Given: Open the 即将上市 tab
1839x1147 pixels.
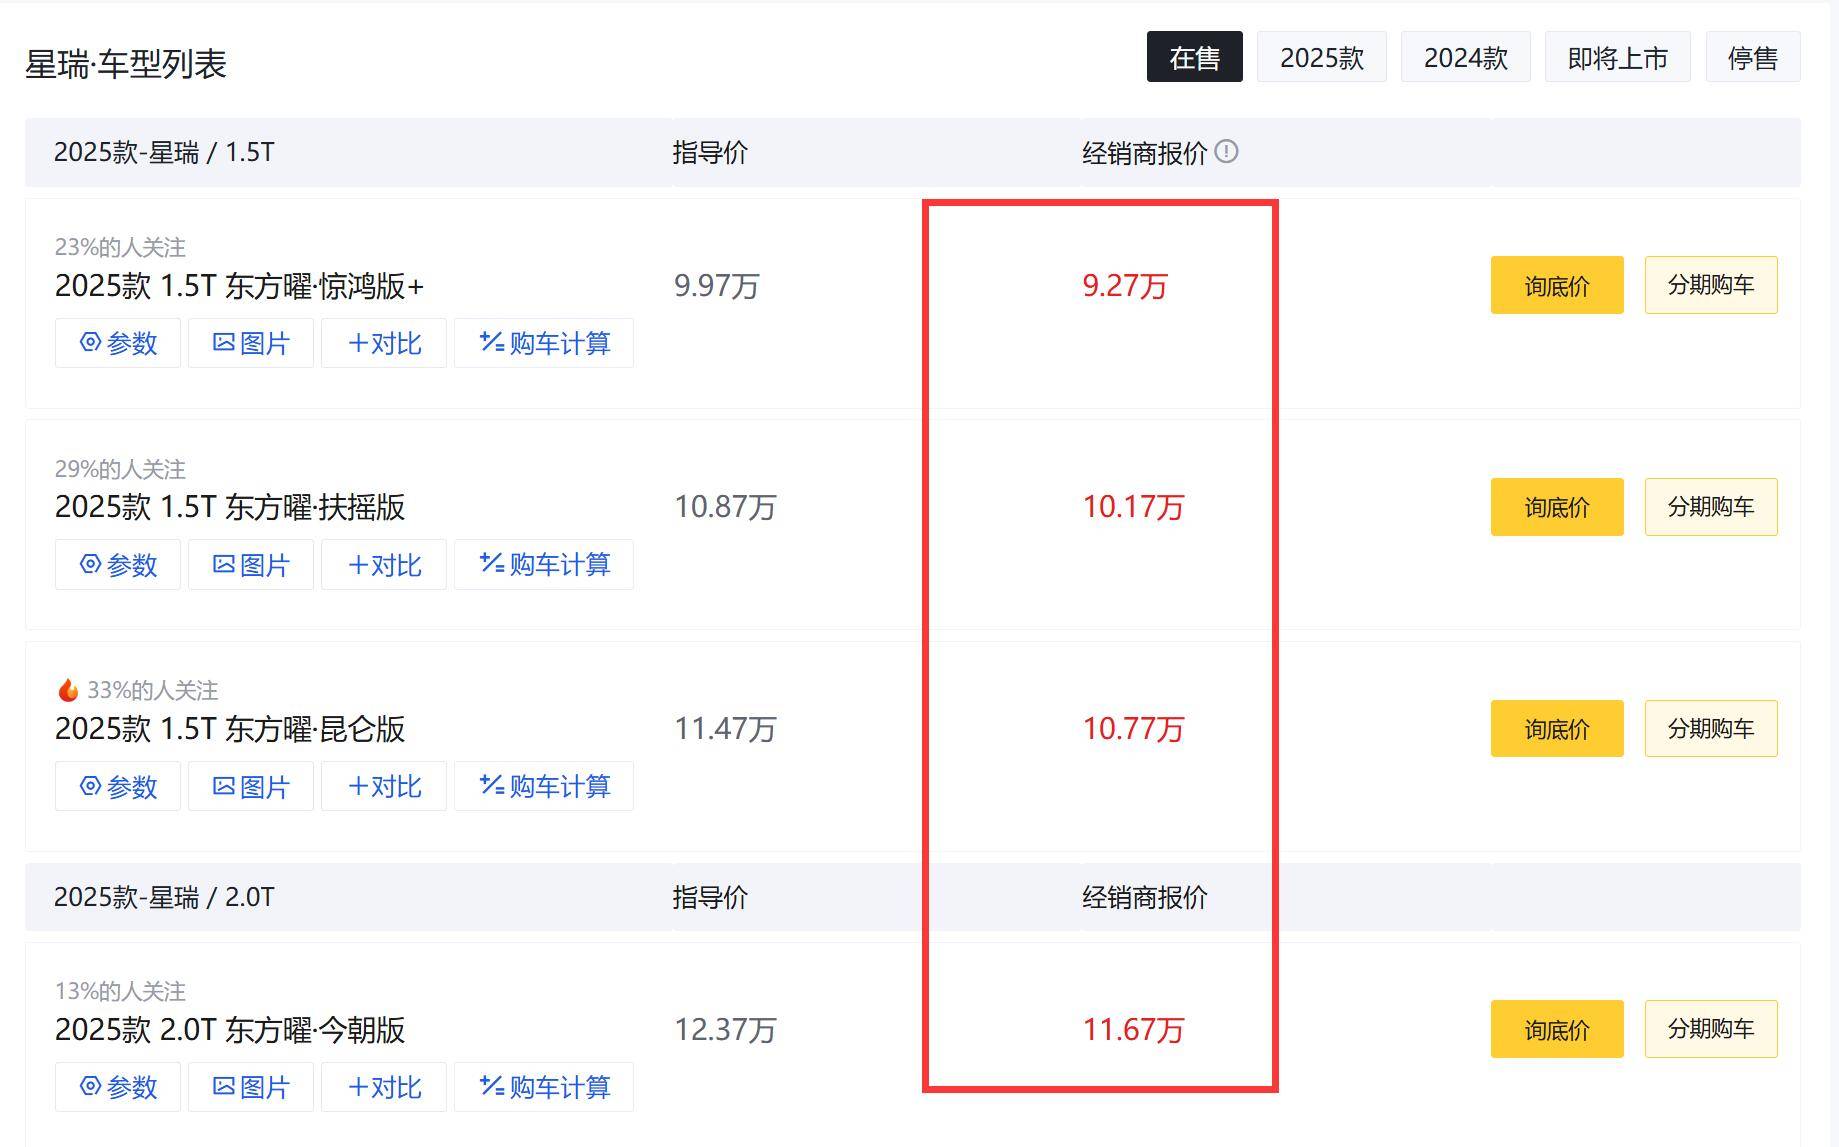Looking at the screenshot, I should (1616, 57).
